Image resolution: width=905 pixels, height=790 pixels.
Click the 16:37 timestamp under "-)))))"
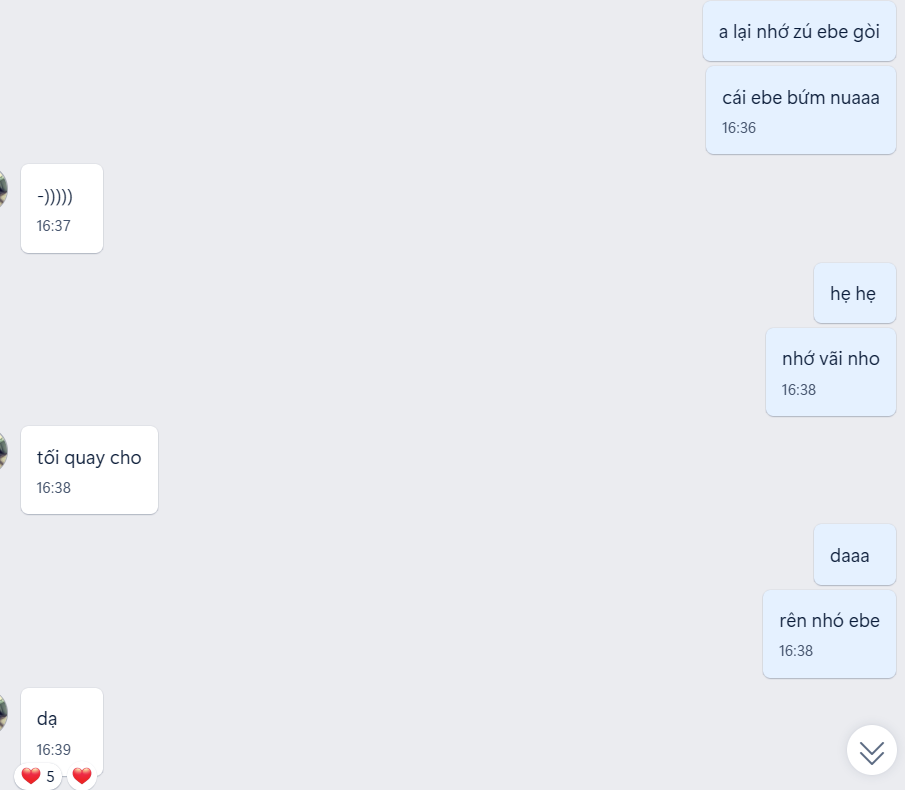pyautogui.click(x=54, y=226)
